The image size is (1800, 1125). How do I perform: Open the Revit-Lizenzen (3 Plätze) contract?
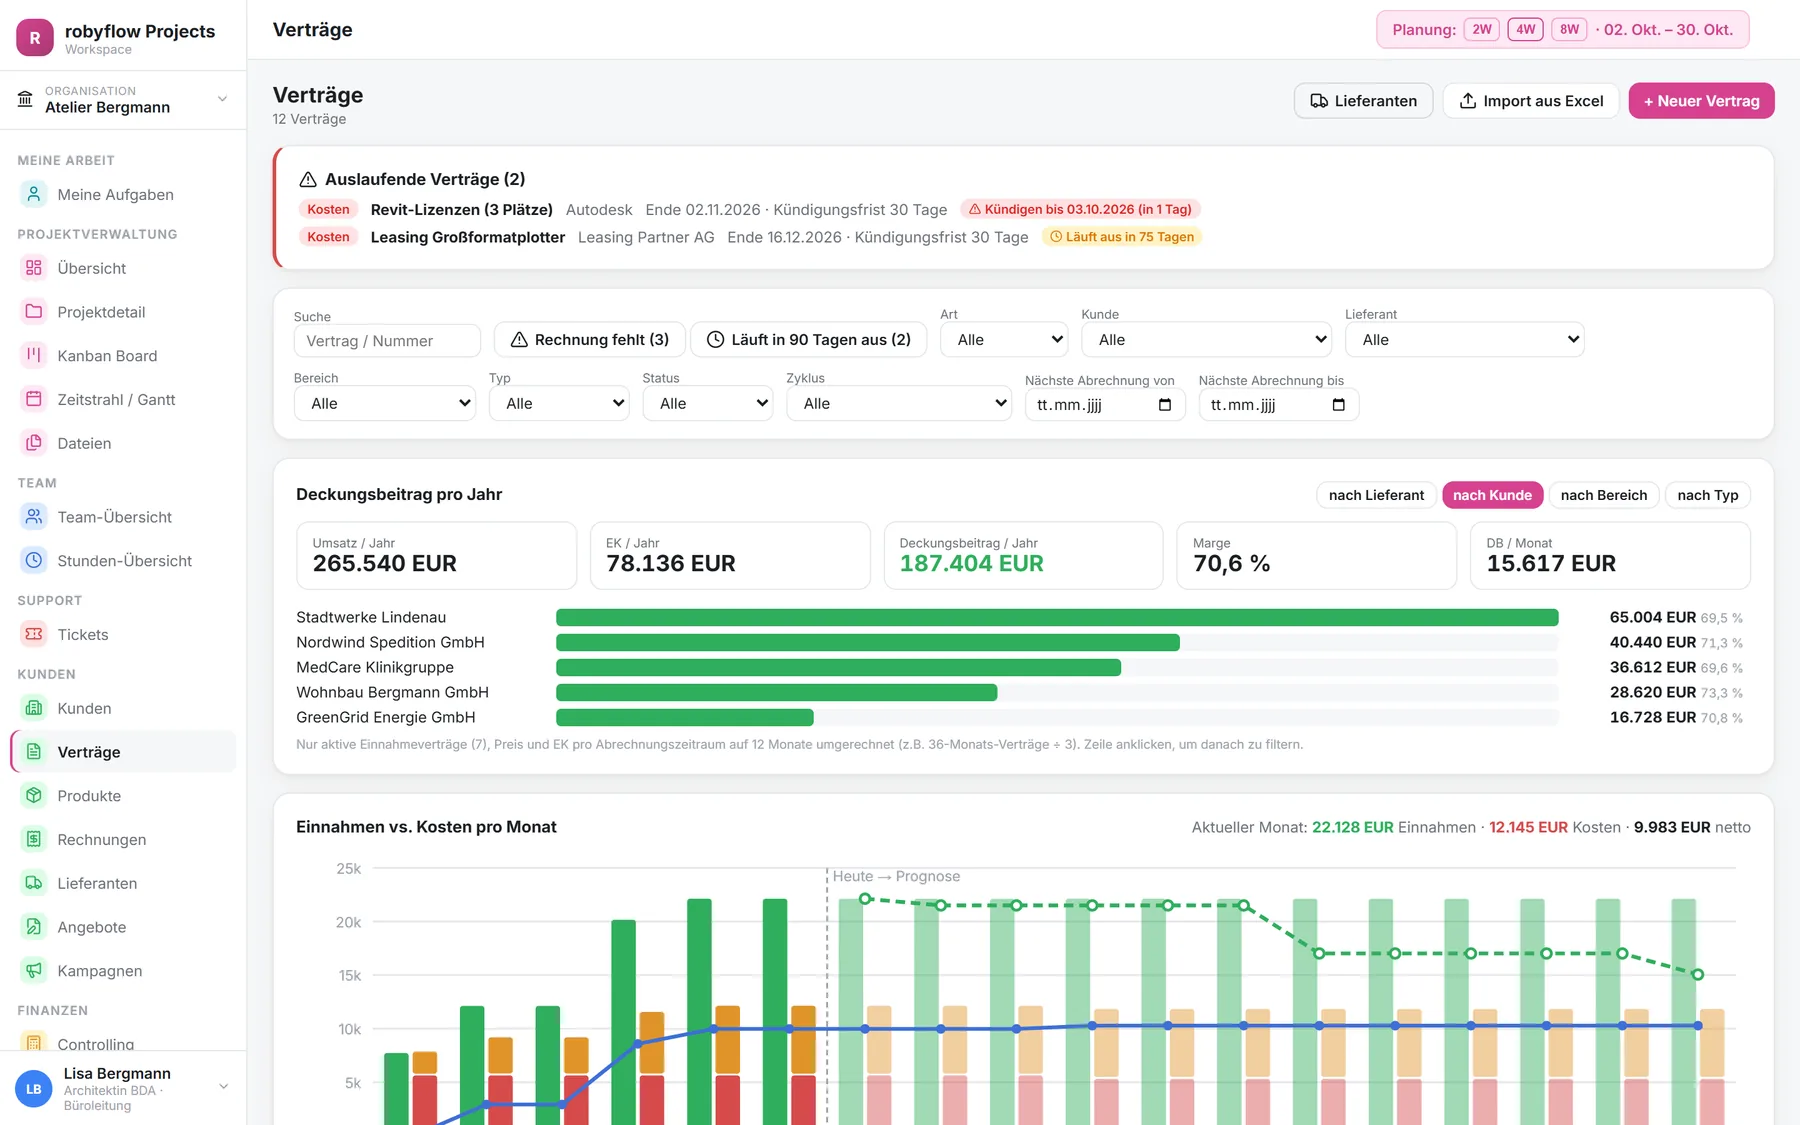462,209
